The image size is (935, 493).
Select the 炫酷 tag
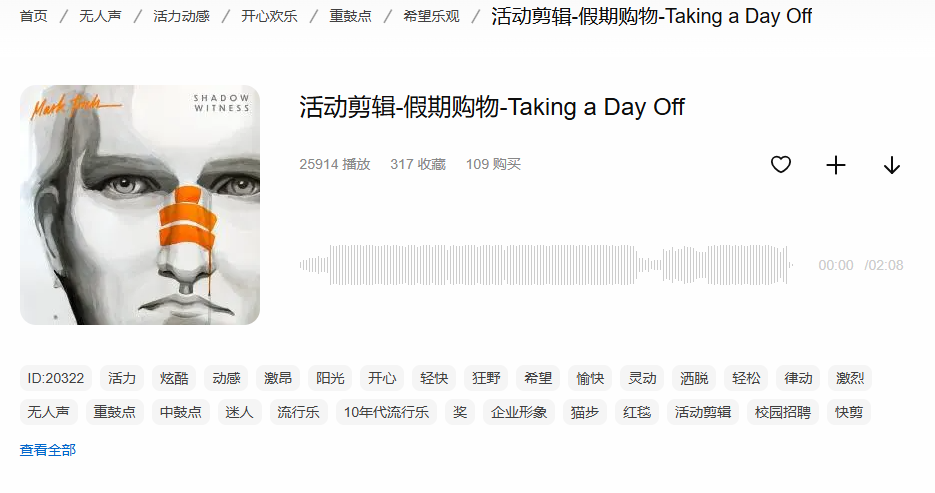174,379
